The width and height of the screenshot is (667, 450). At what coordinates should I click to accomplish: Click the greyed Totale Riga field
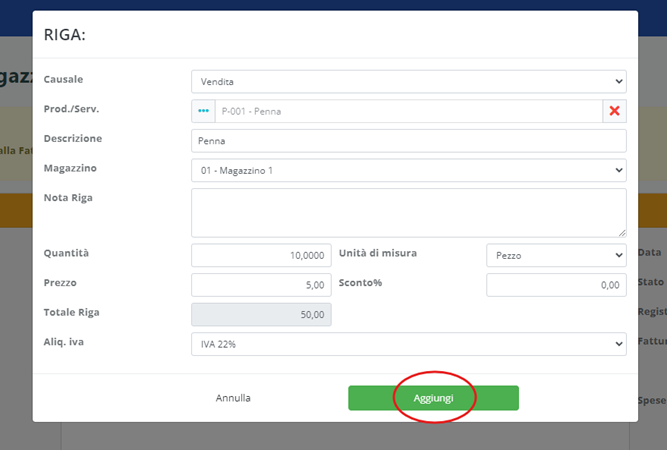pyautogui.click(x=261, y=314)
